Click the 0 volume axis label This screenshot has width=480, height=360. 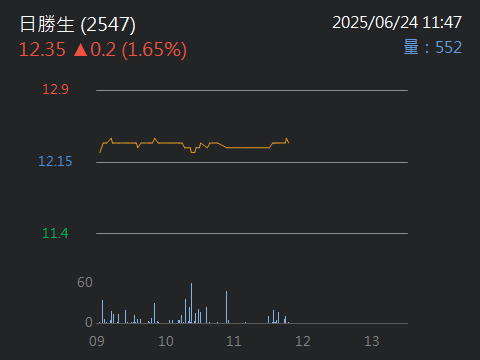point(89,322)
